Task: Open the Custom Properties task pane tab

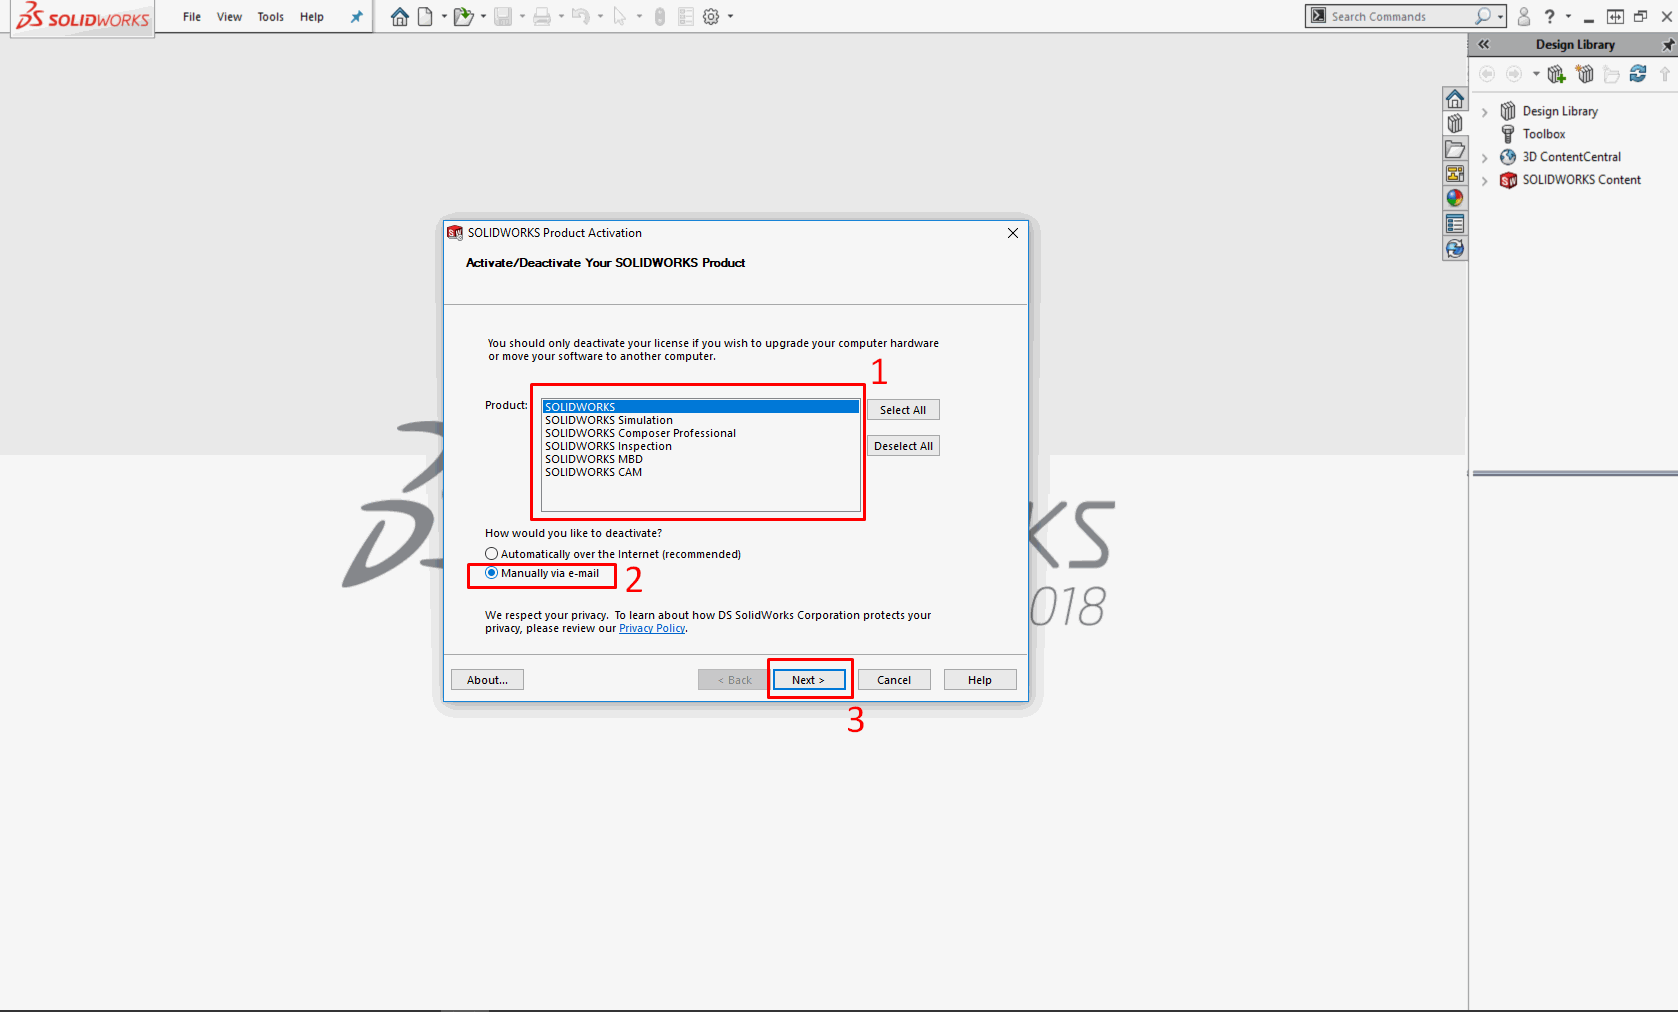Action: pyautogui.click(x=1455, y=224)
